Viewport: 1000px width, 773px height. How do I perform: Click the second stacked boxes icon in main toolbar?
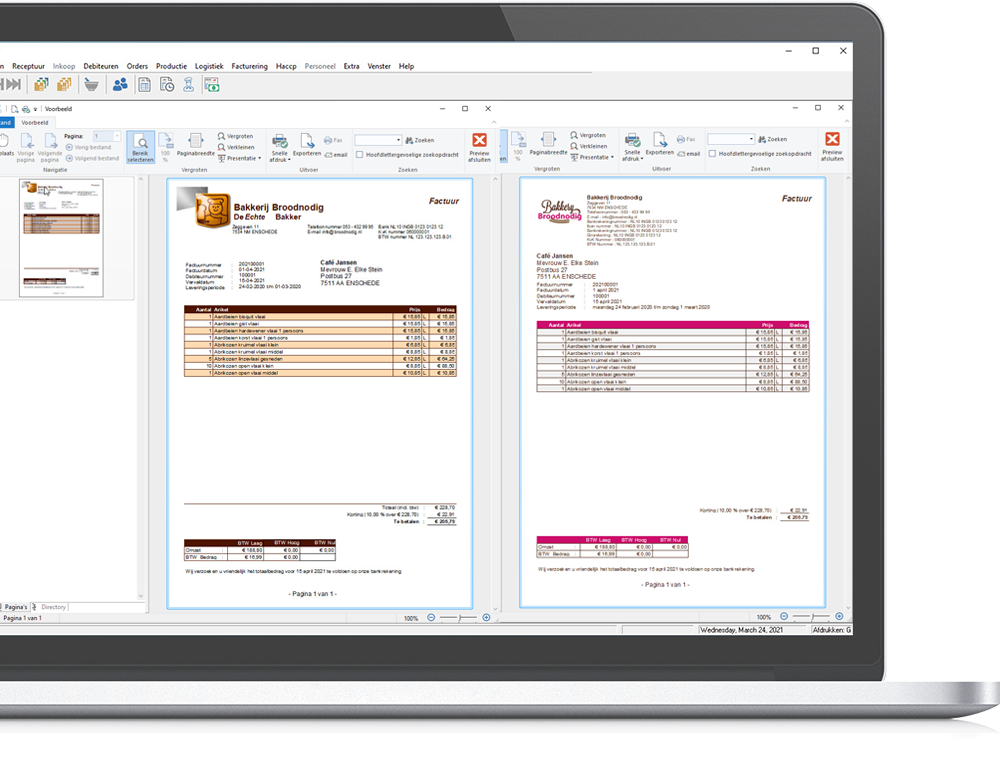[64, 84]
